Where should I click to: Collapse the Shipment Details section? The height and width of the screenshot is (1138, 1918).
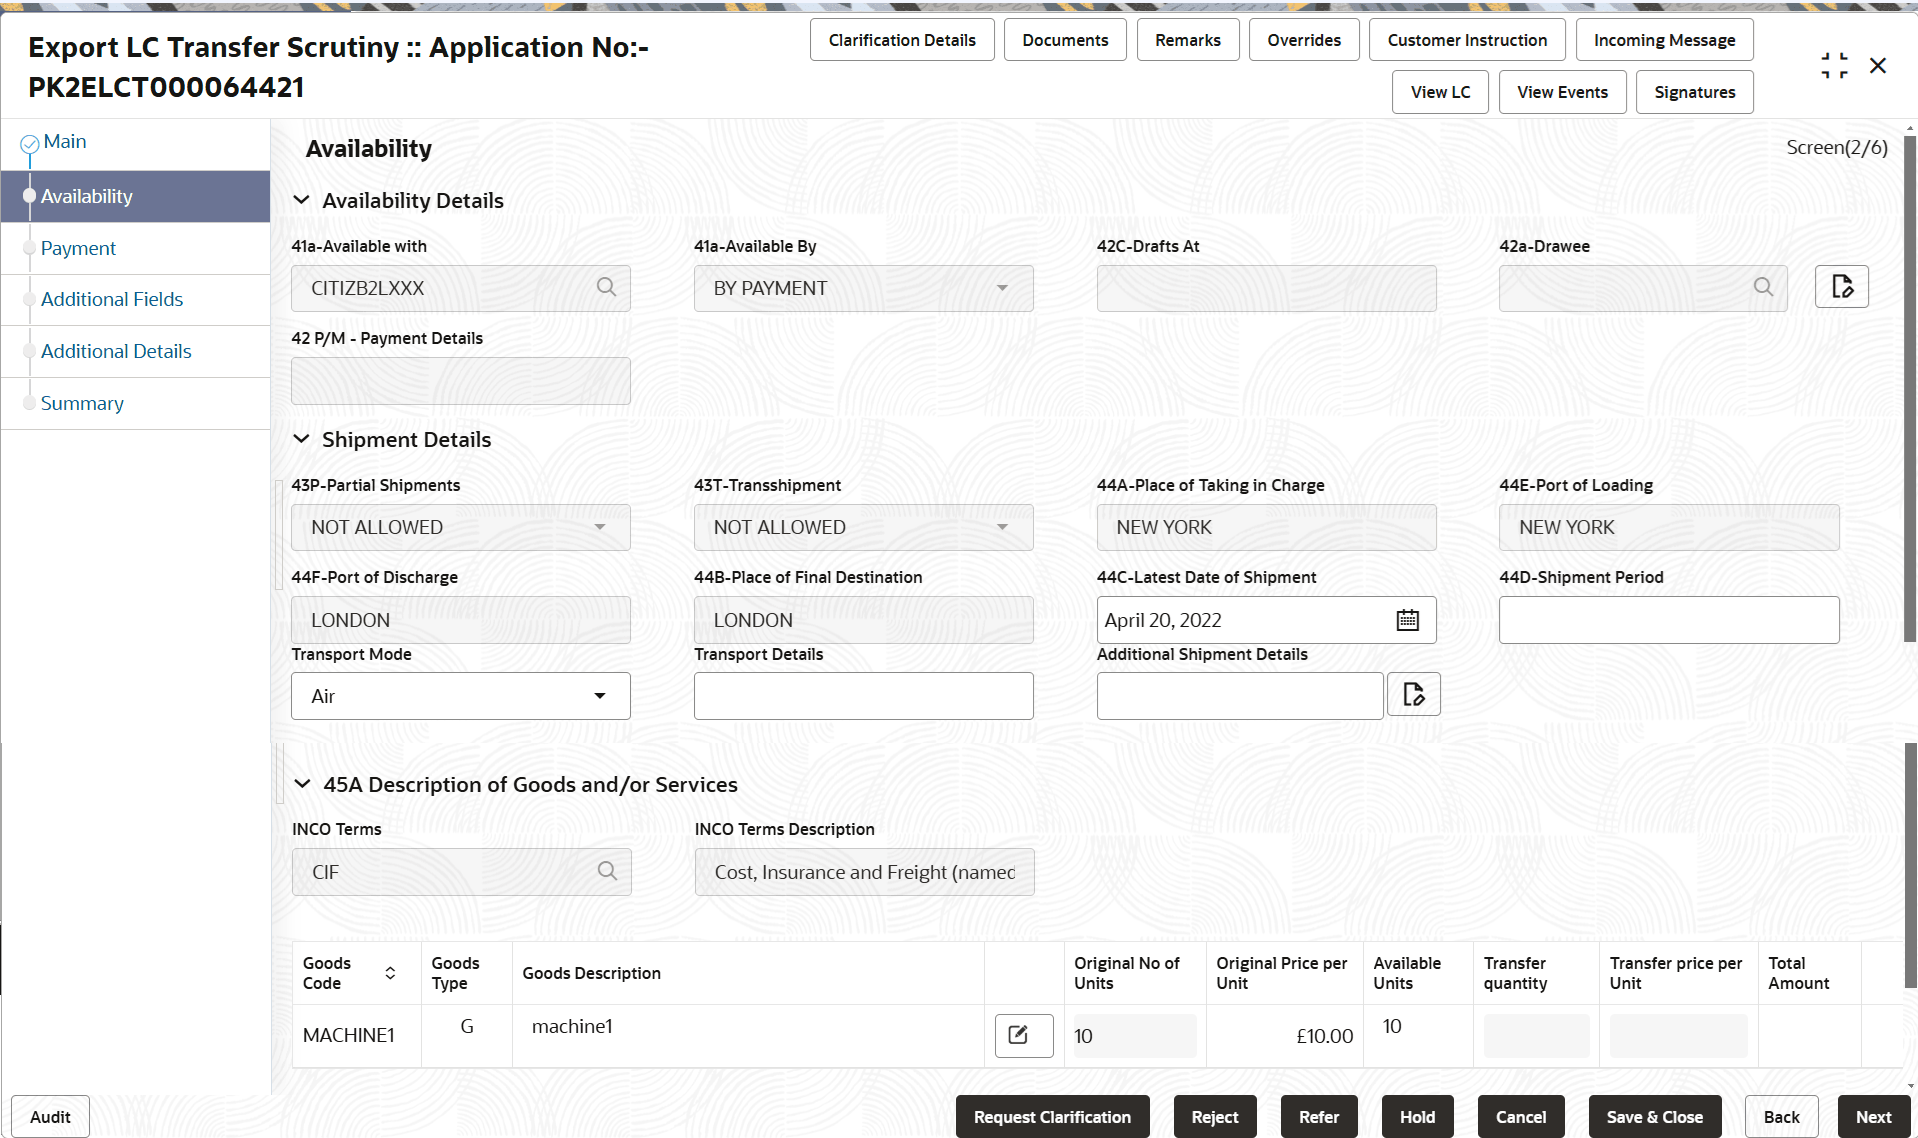click(x=303, y=438)
